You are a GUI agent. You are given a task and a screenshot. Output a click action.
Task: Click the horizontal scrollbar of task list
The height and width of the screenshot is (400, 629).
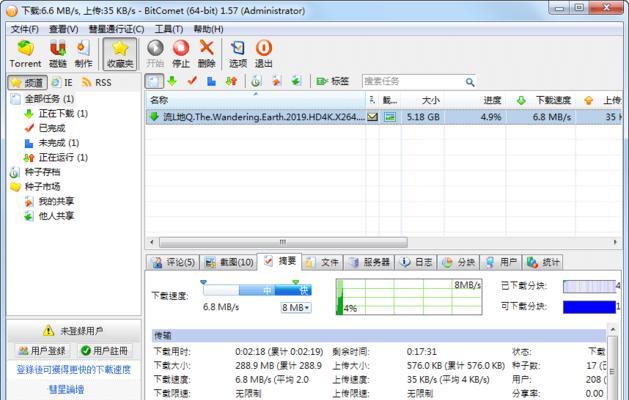(283, 242)
